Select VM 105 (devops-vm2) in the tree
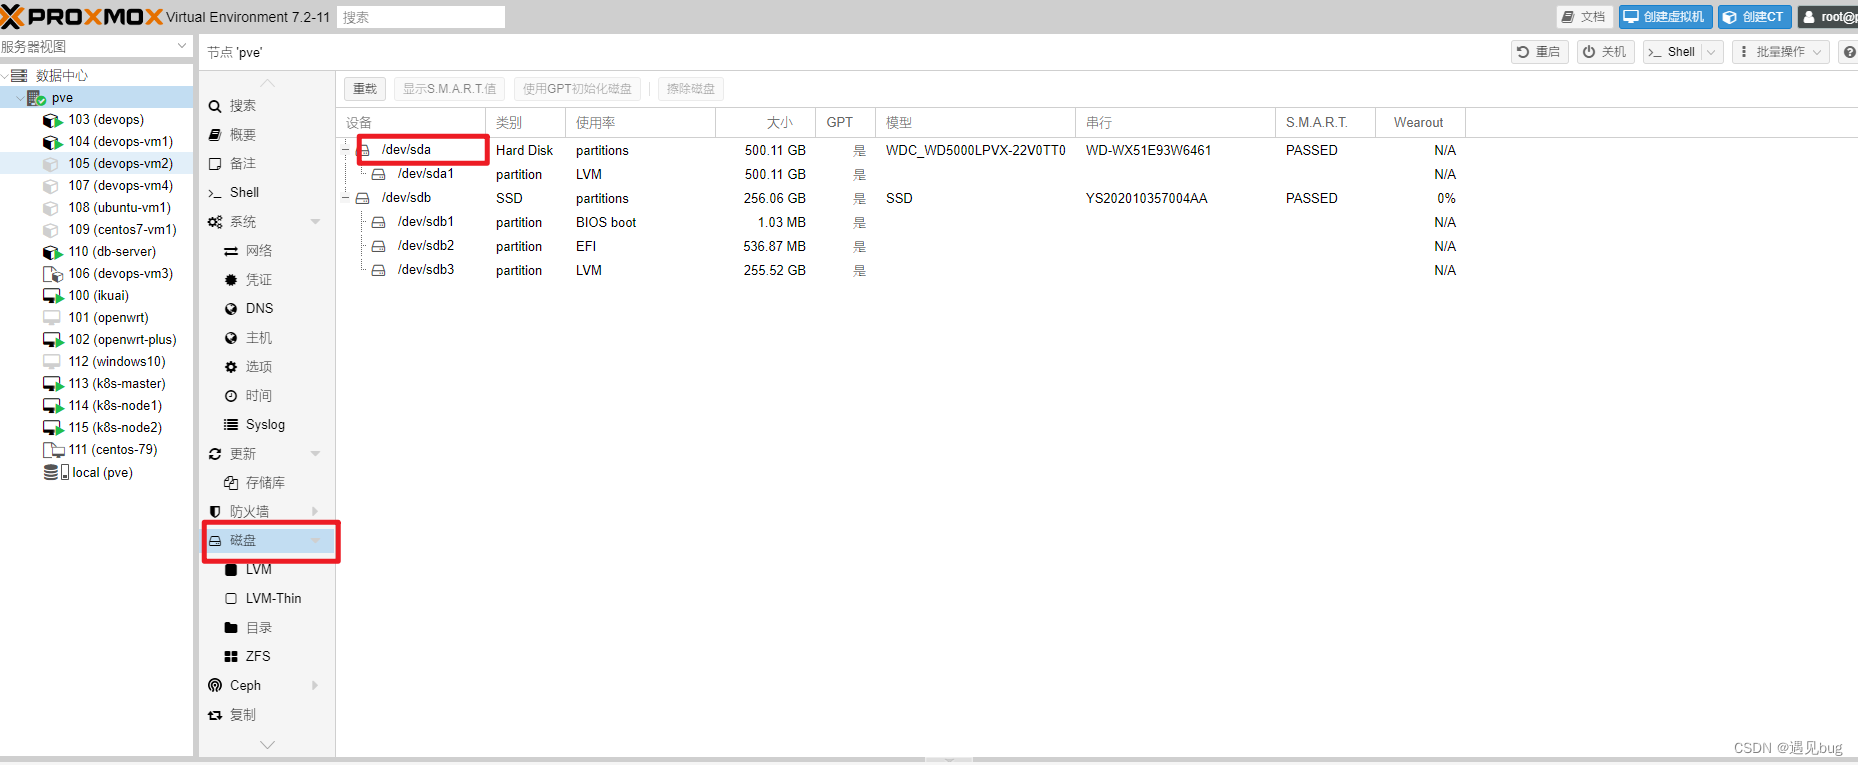 point(96,164)
